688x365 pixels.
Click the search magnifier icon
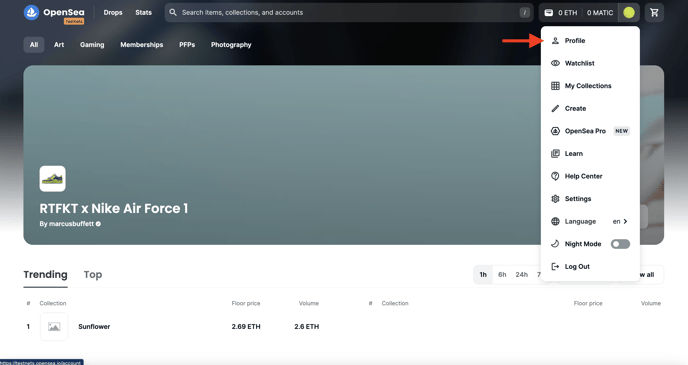[x=173, y=12]
